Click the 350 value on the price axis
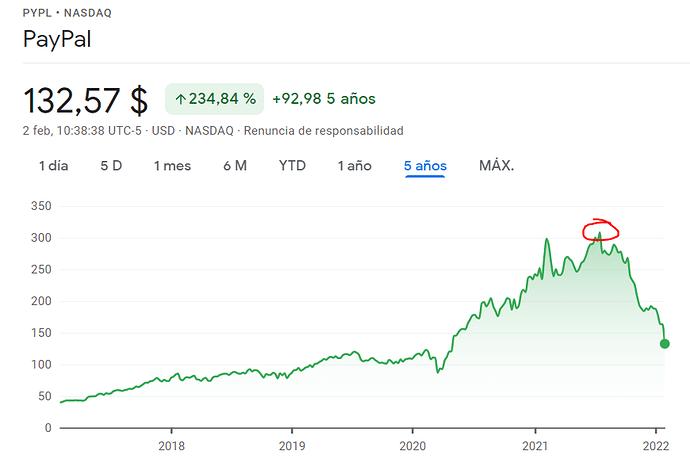 click(41, 206)
